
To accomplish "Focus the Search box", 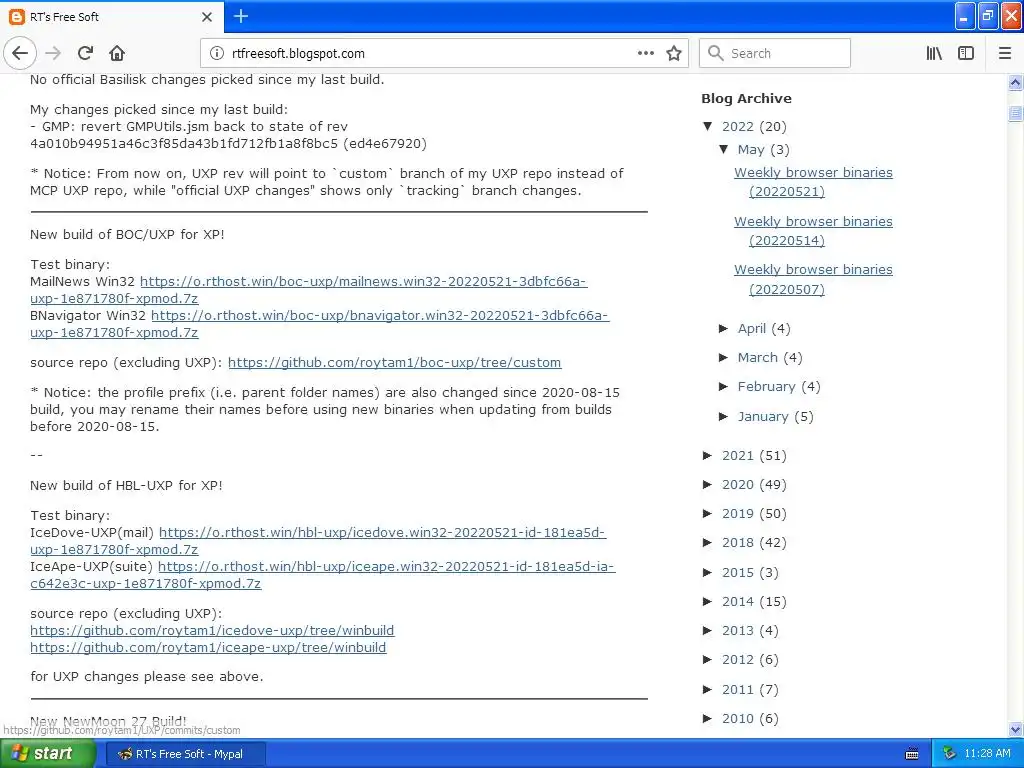I will [775, 53].
